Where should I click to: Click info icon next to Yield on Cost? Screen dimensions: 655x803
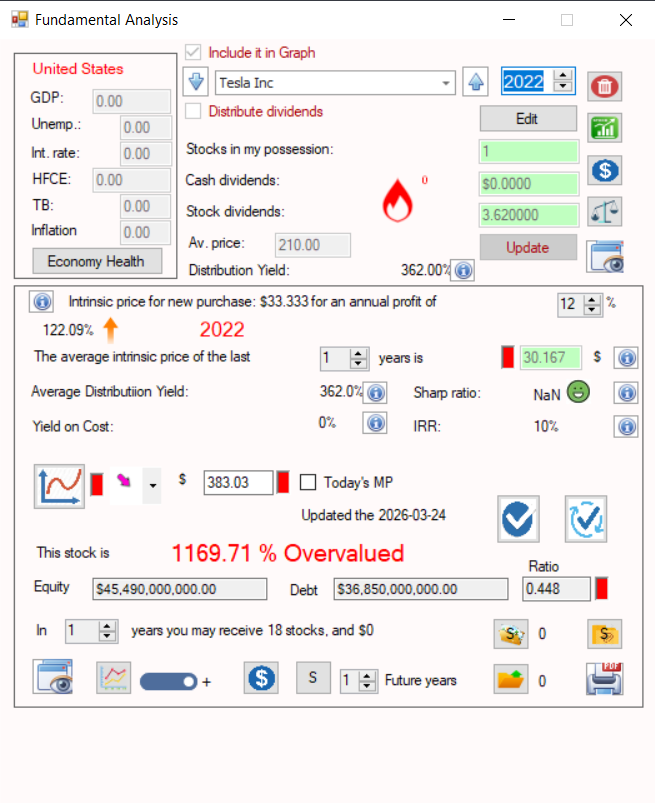coord(375,423)
